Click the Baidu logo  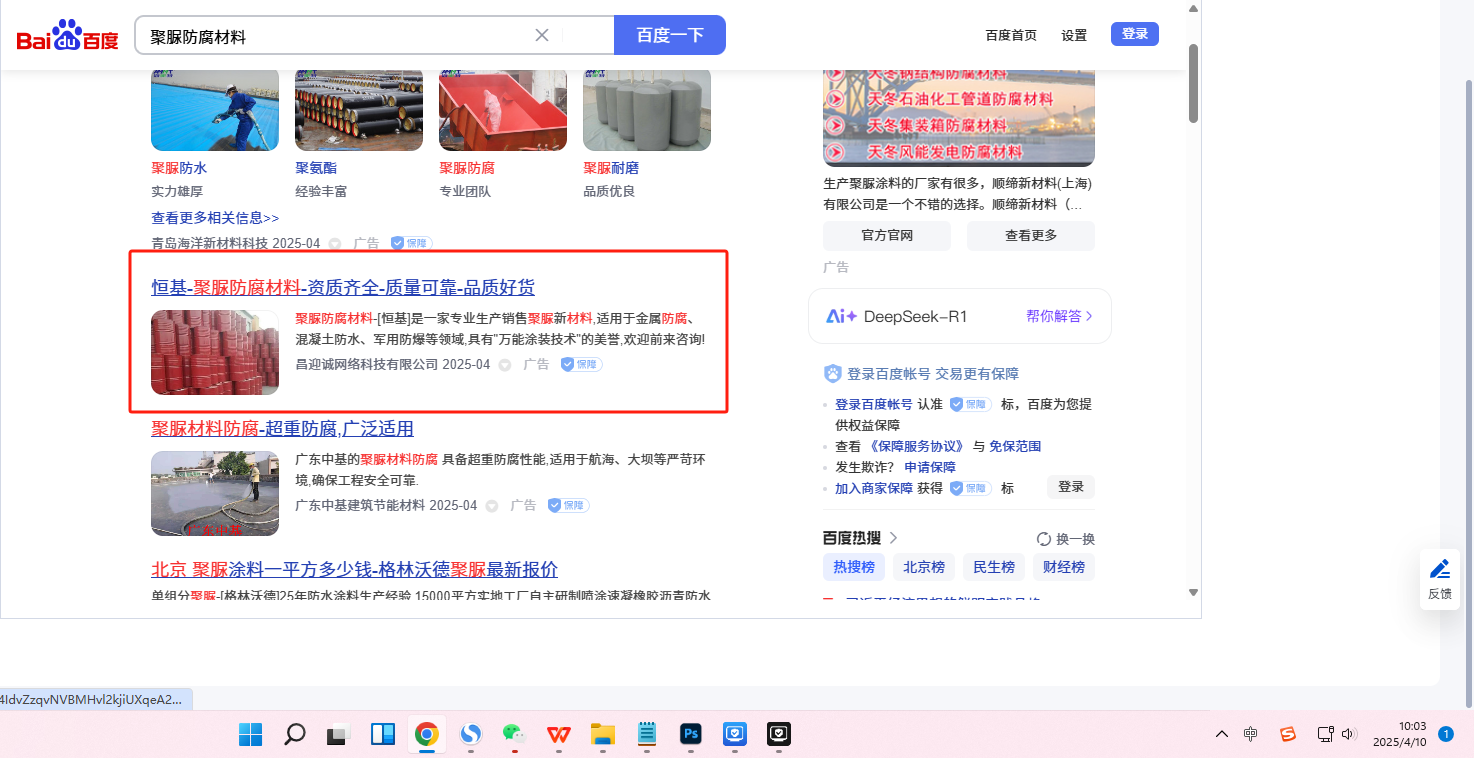coord(67,36)
